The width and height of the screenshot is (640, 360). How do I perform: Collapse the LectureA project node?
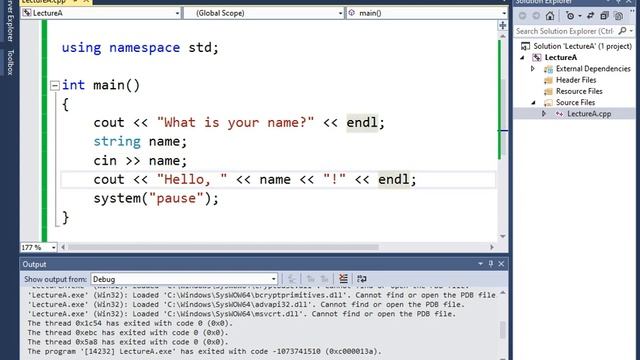[522, 58]
